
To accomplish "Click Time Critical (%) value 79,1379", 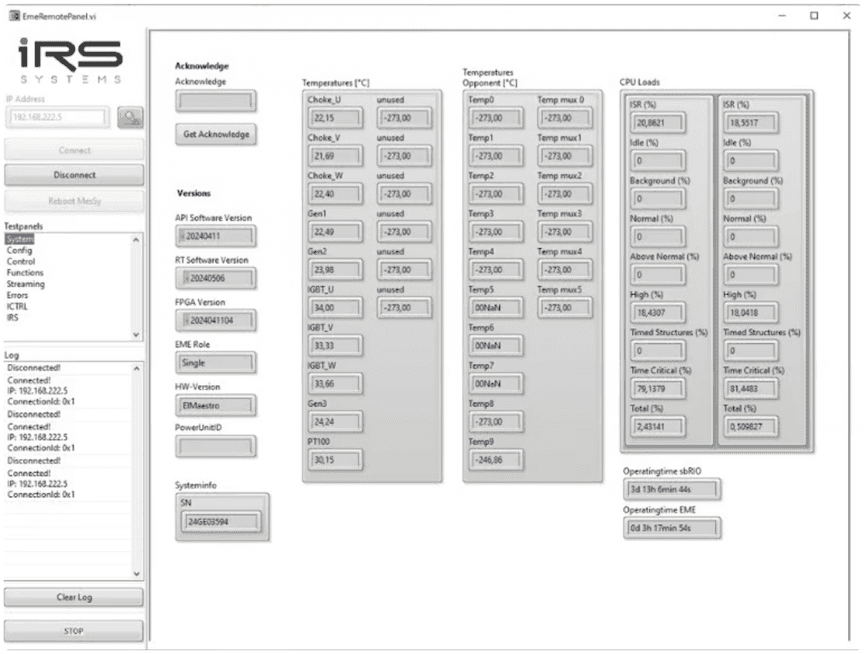I will (x=658, y=389).
